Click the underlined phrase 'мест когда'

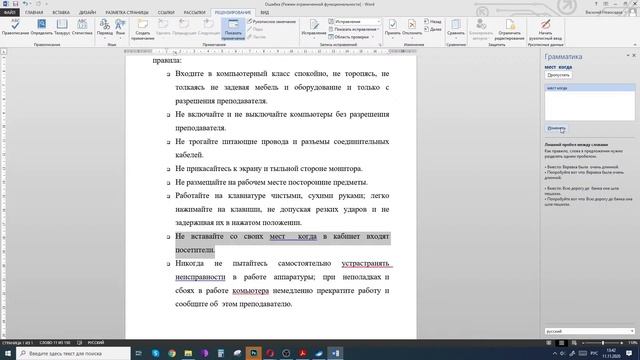pyautogui.click(x=293, y=236)
